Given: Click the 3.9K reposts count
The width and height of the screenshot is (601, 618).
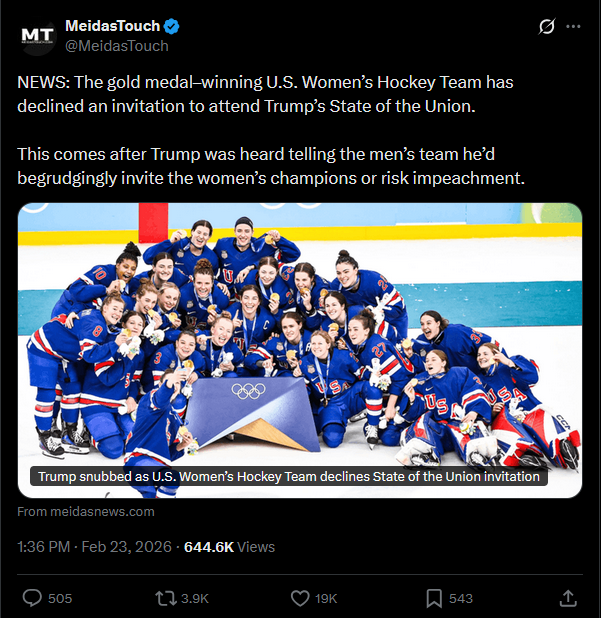Looking at the screenshot, I should (195, 598).
